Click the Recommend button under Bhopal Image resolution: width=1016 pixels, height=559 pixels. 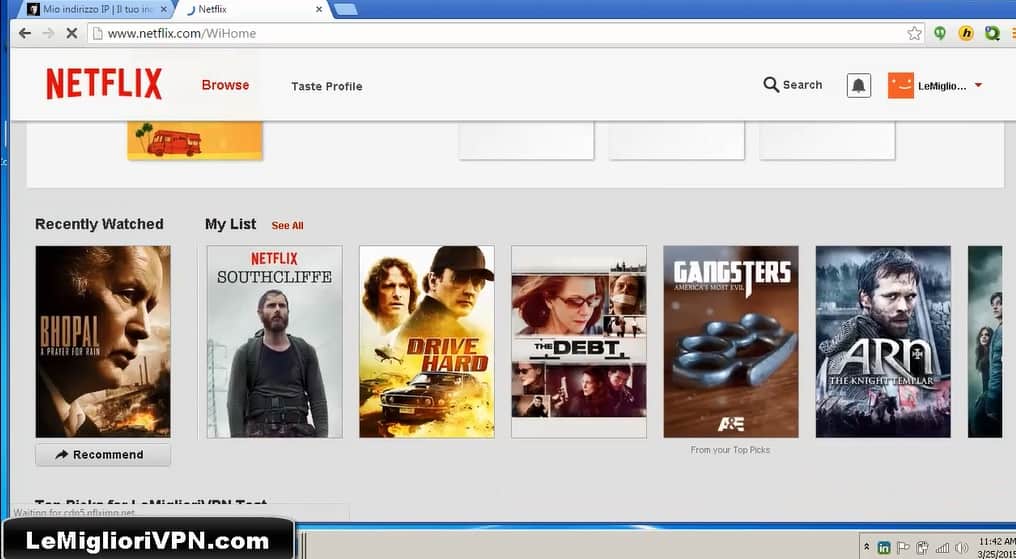103,455
